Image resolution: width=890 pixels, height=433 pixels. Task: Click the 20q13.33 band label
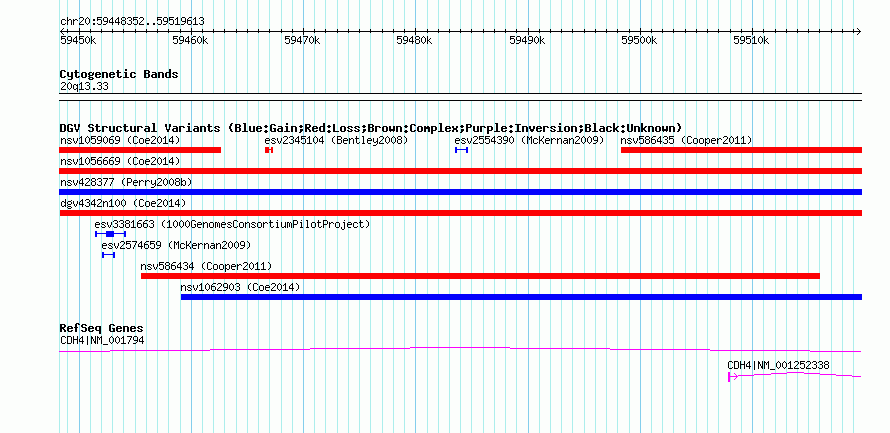coord(84,87)
